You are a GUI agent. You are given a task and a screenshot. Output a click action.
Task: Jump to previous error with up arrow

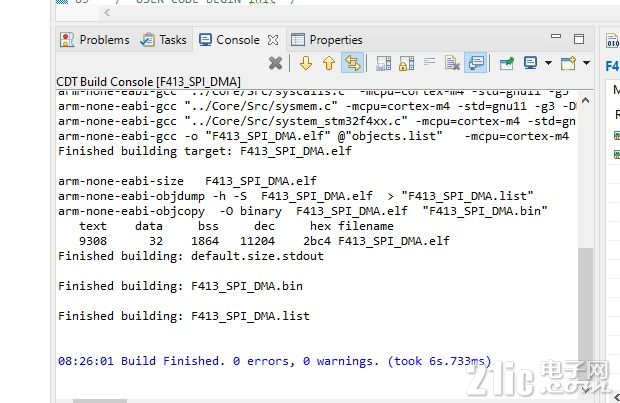click(329, 63)
